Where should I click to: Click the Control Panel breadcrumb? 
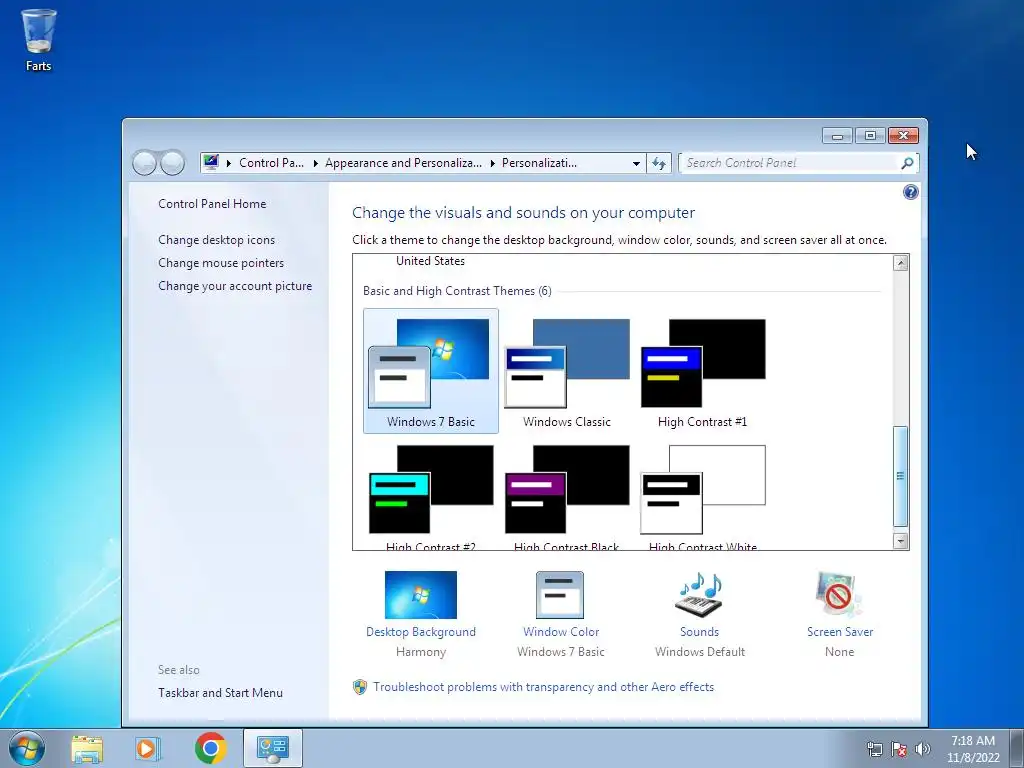point(271,163)
